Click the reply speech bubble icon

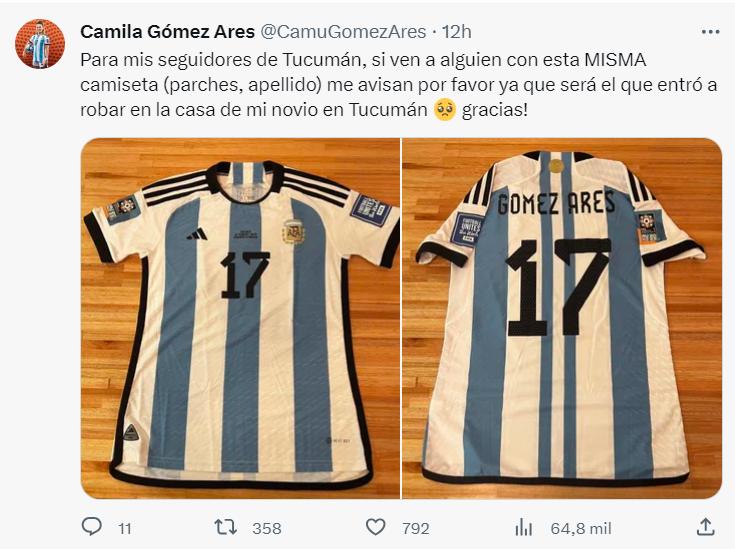tap(91, 527)
